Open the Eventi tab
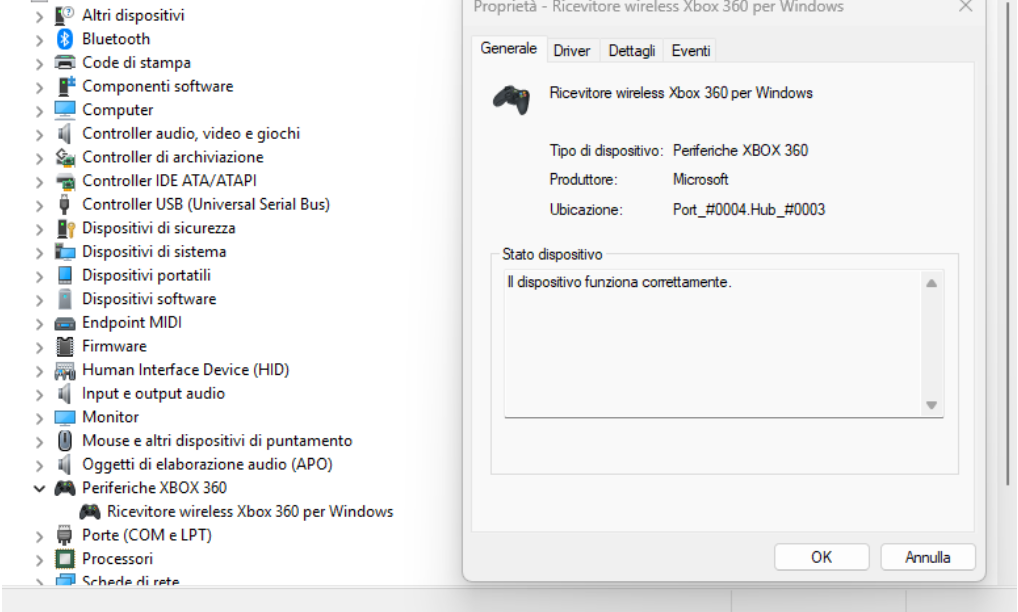 (691, 51)
